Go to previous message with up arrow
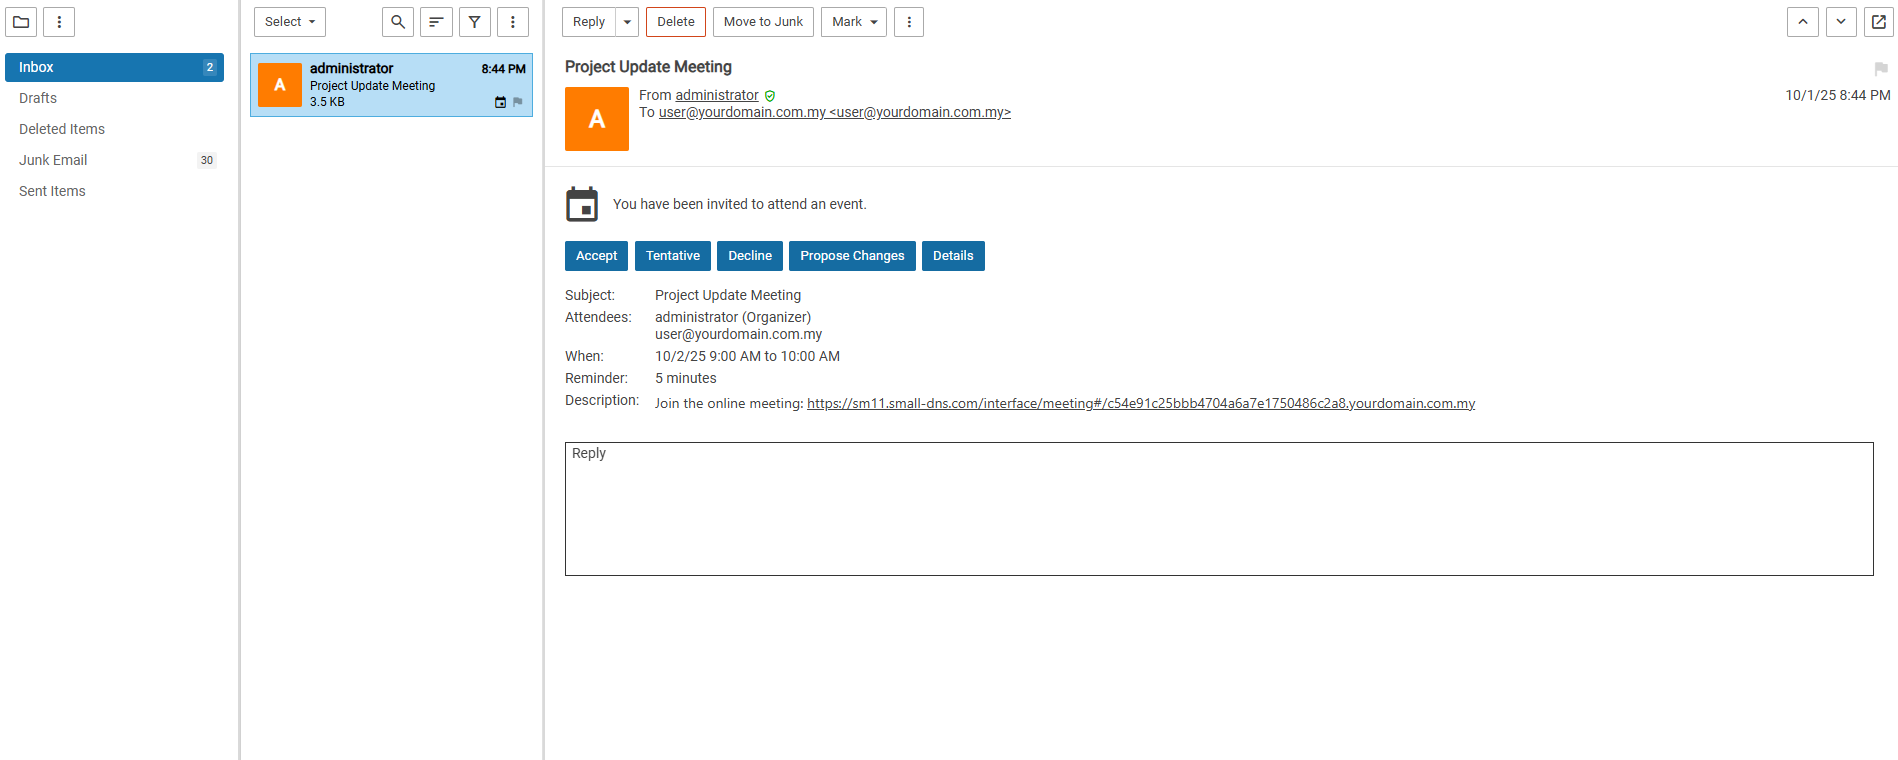Viewport: 1898px width, 760px height. 1803,22
